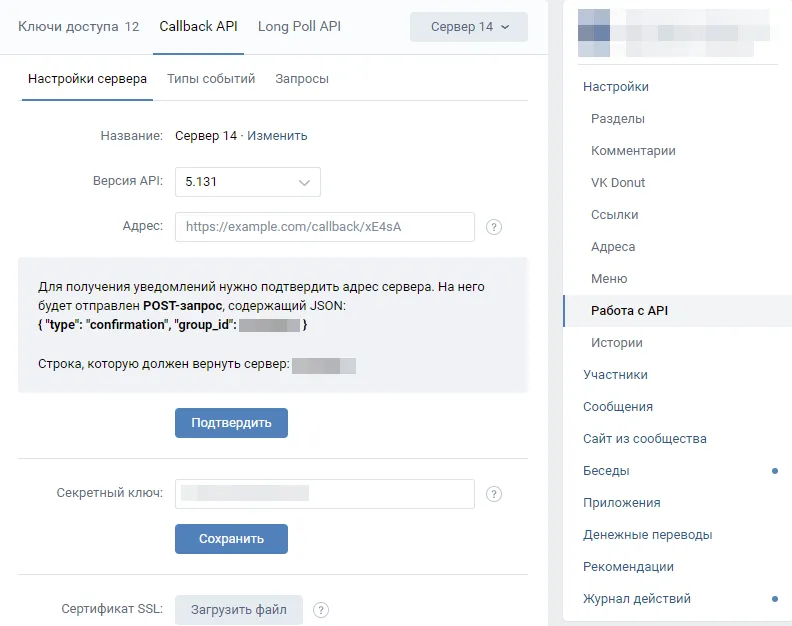Open the Запросы subtab
The height and width of the screenshot is (626, 792).
click(302, 79)
